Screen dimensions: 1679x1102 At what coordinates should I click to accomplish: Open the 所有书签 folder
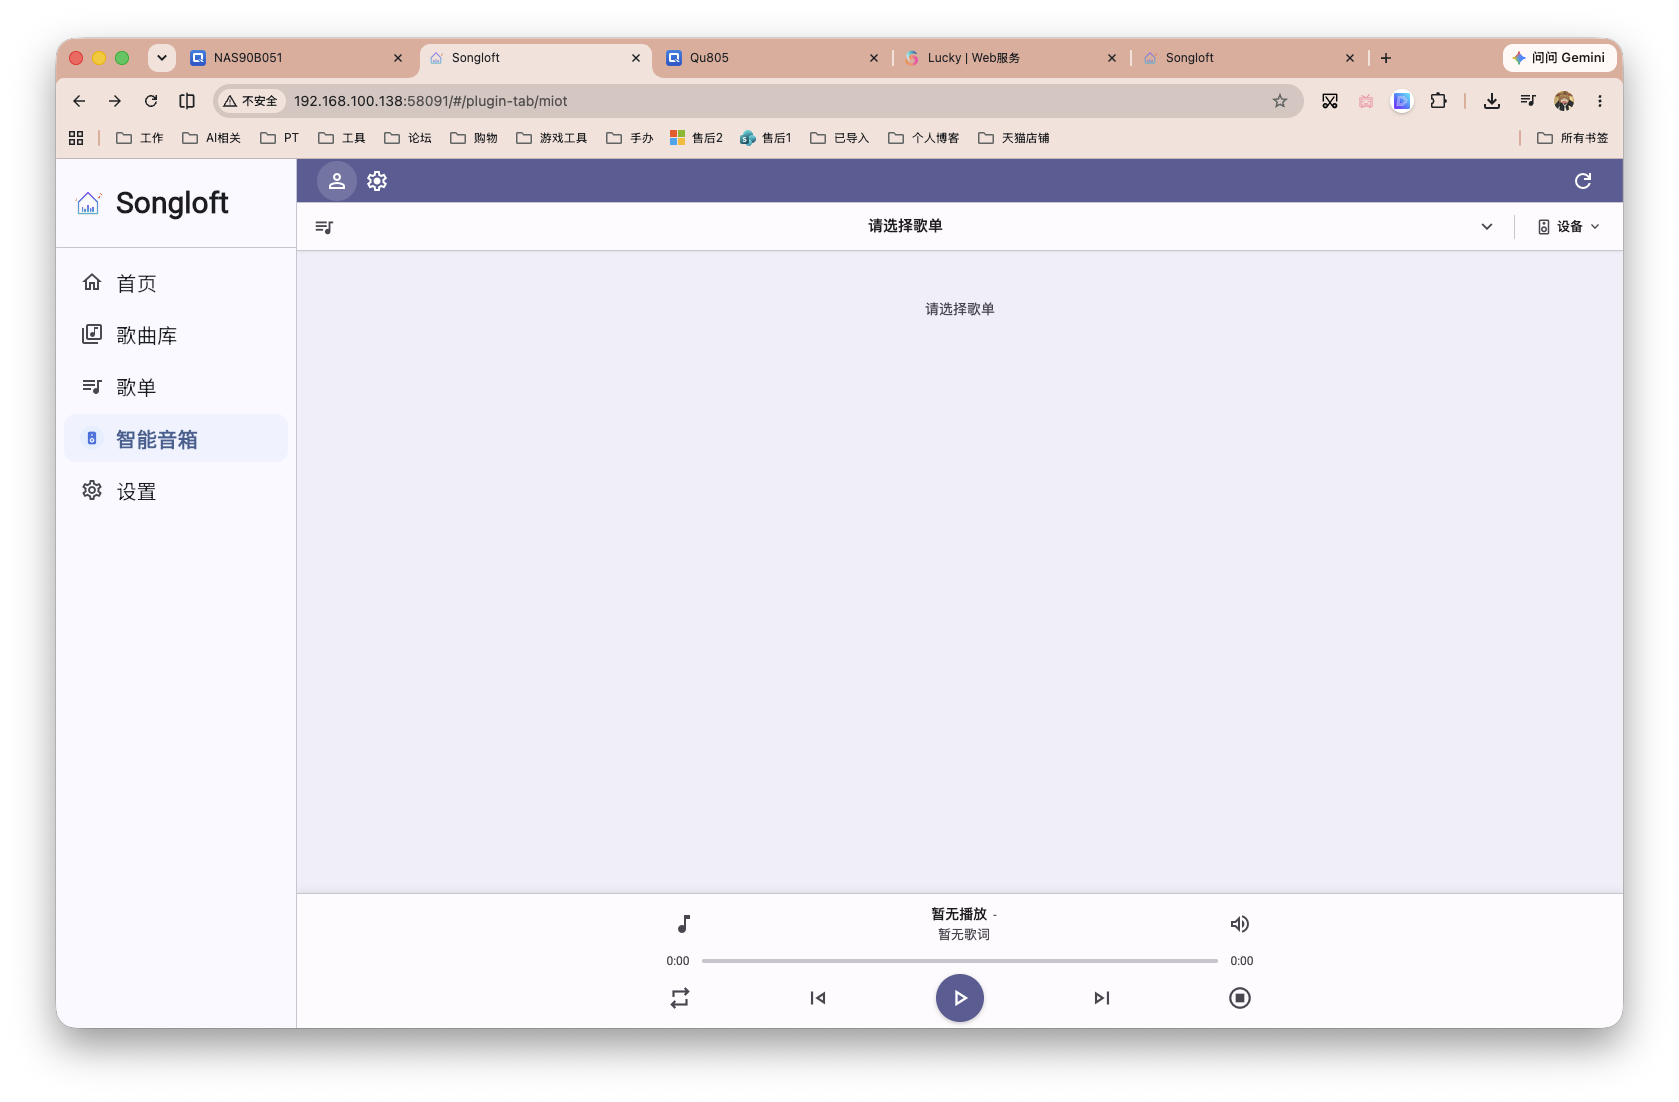pos(1573,138)
